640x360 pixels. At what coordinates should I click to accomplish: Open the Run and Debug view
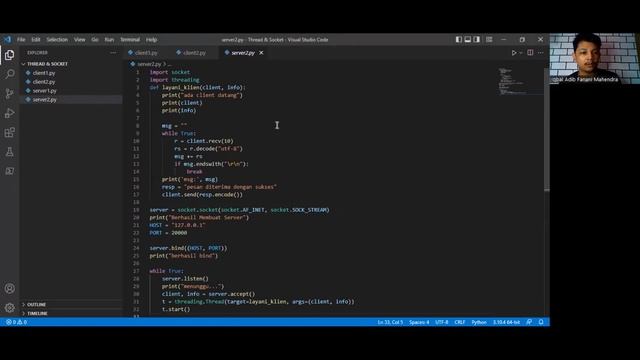[9, 113]
